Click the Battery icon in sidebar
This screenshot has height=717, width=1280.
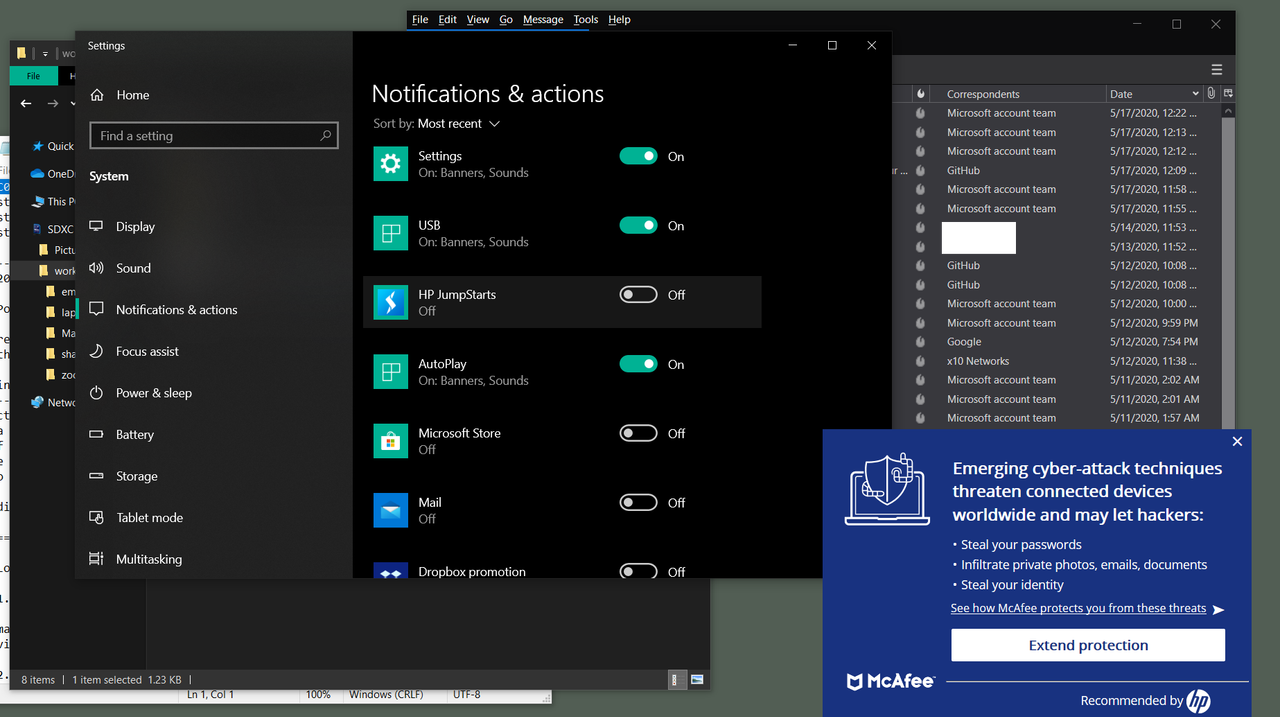pyautogui.click(x=96, y=434)
